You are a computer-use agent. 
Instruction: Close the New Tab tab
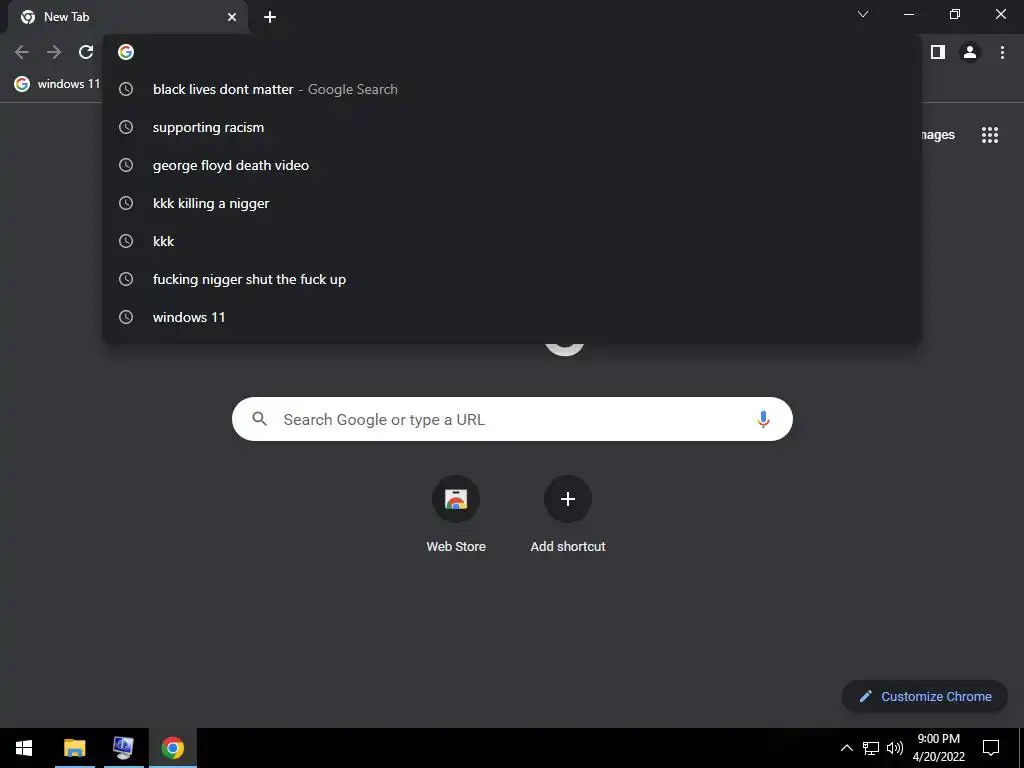[x=232, y=17]
